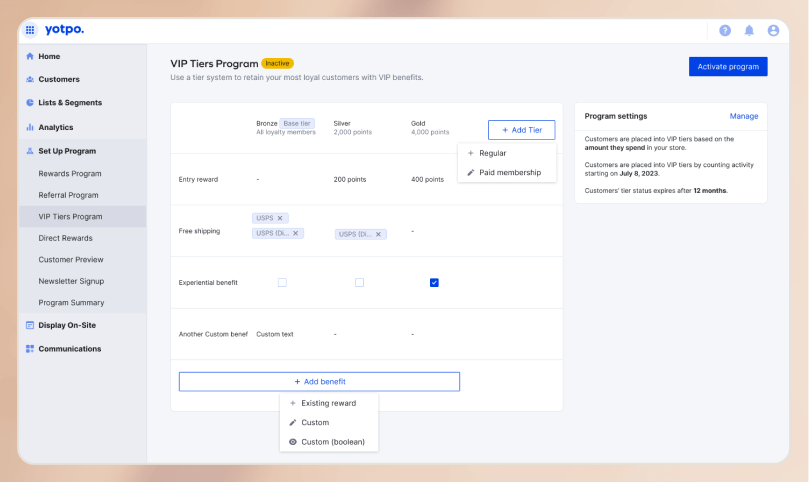This screenshot has height=482, width=809.
Task: Navigate to Rewards Program page
Action: pos(69,174)
